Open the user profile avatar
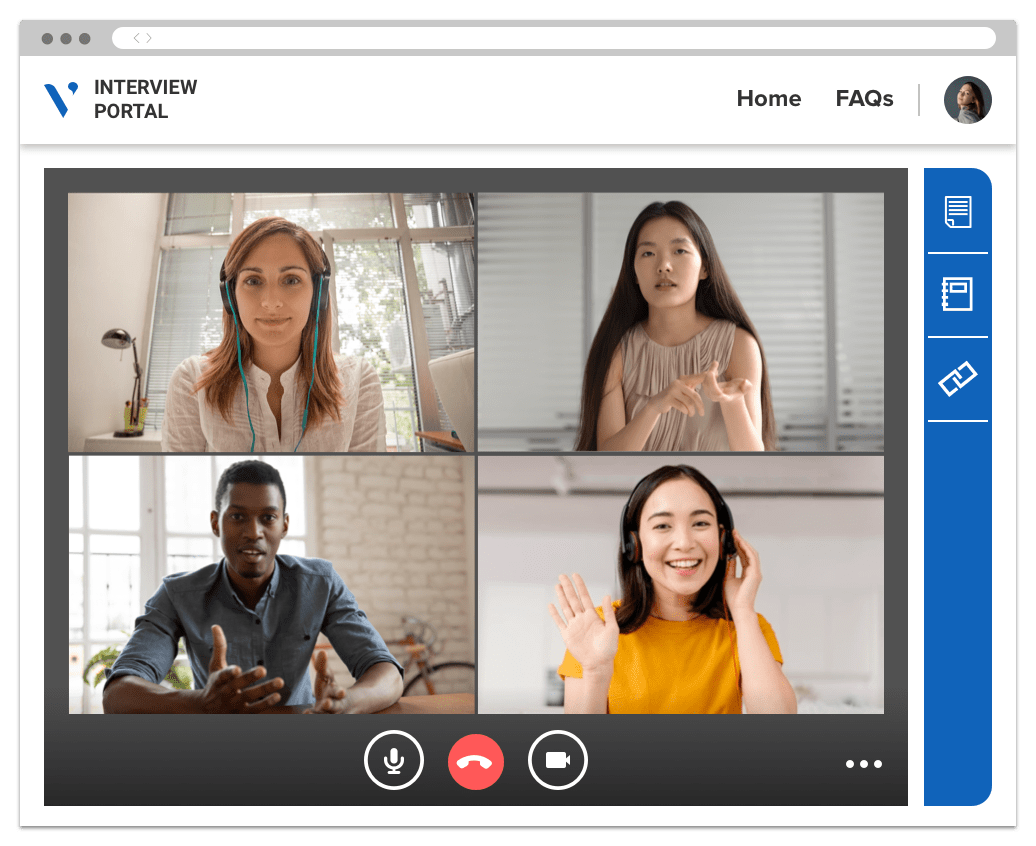The width and height of the screenshot is (1036, 846). point(967,100)
